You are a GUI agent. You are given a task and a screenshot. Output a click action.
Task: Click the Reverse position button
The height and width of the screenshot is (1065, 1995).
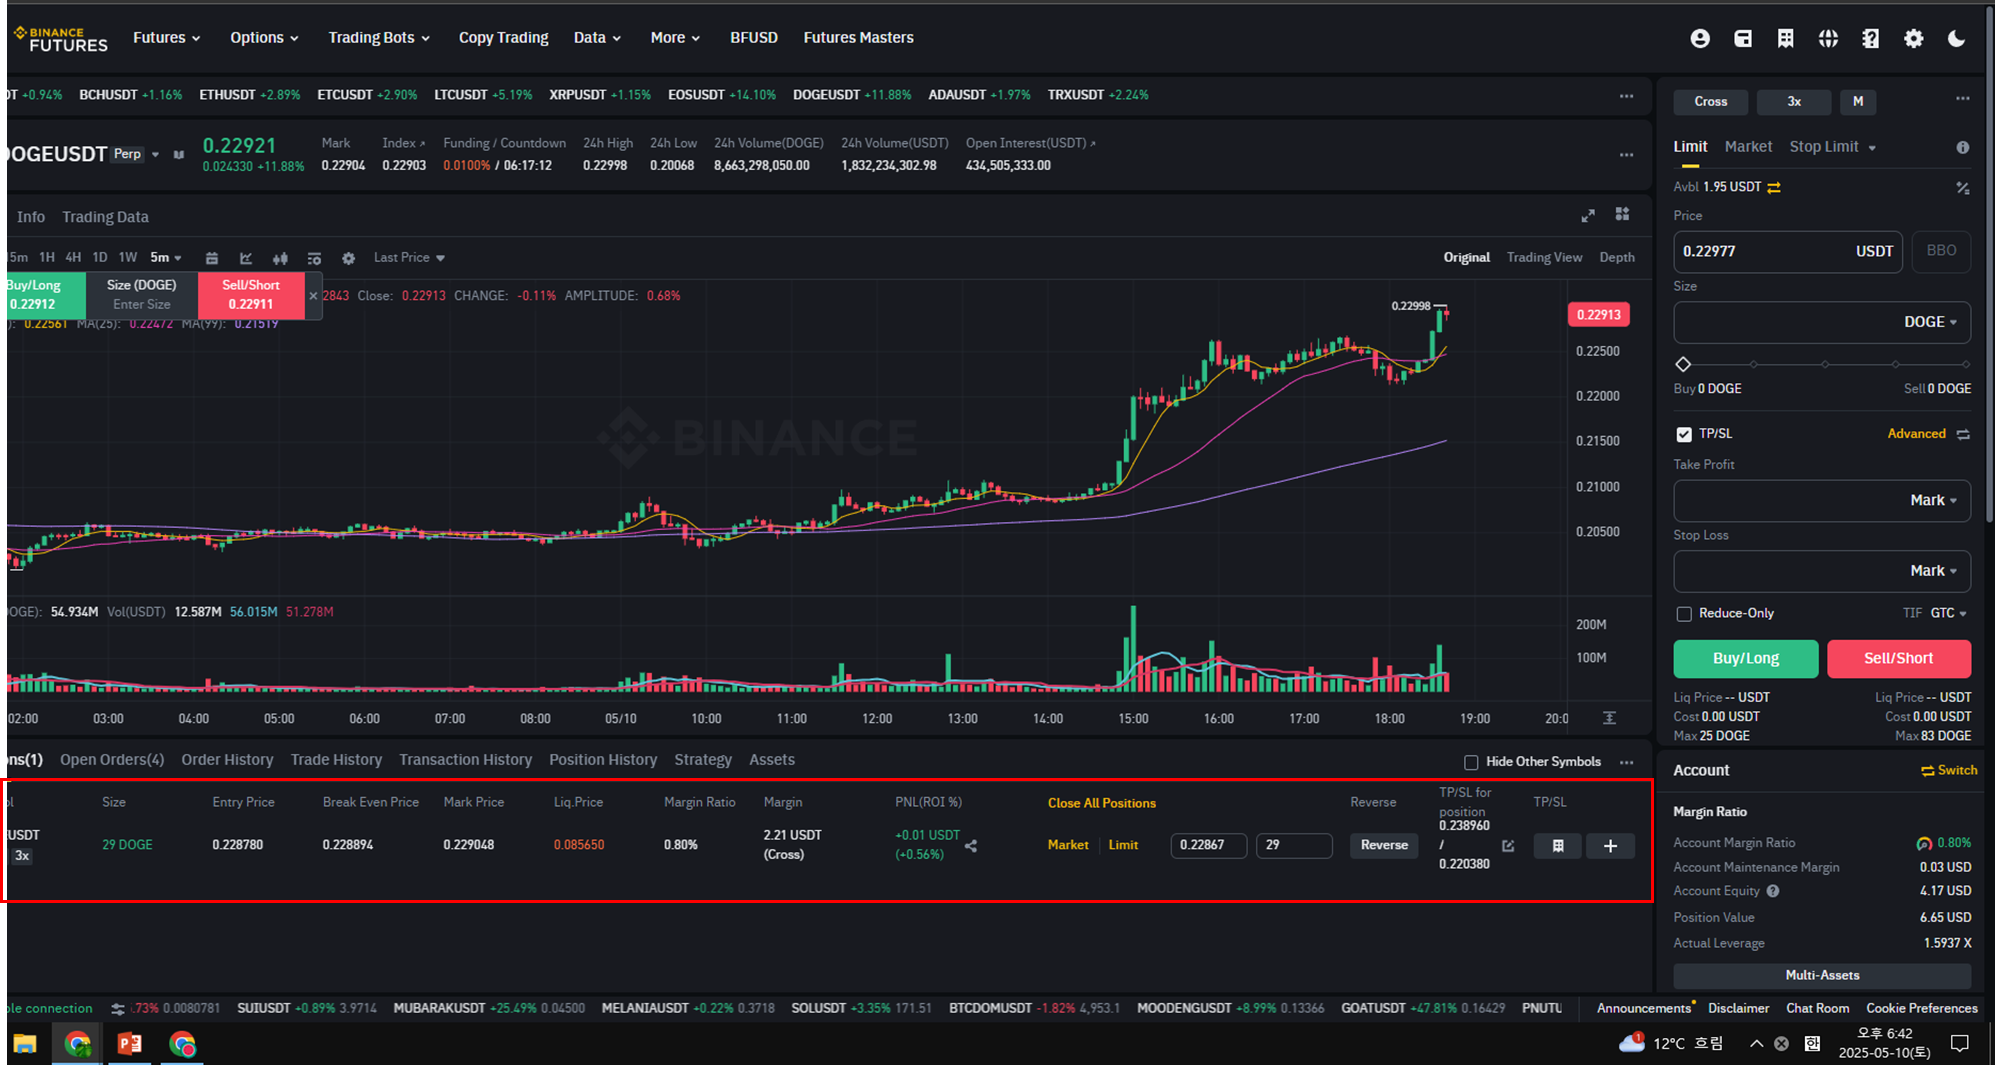pyautogui.click(x=1384, y=846)
